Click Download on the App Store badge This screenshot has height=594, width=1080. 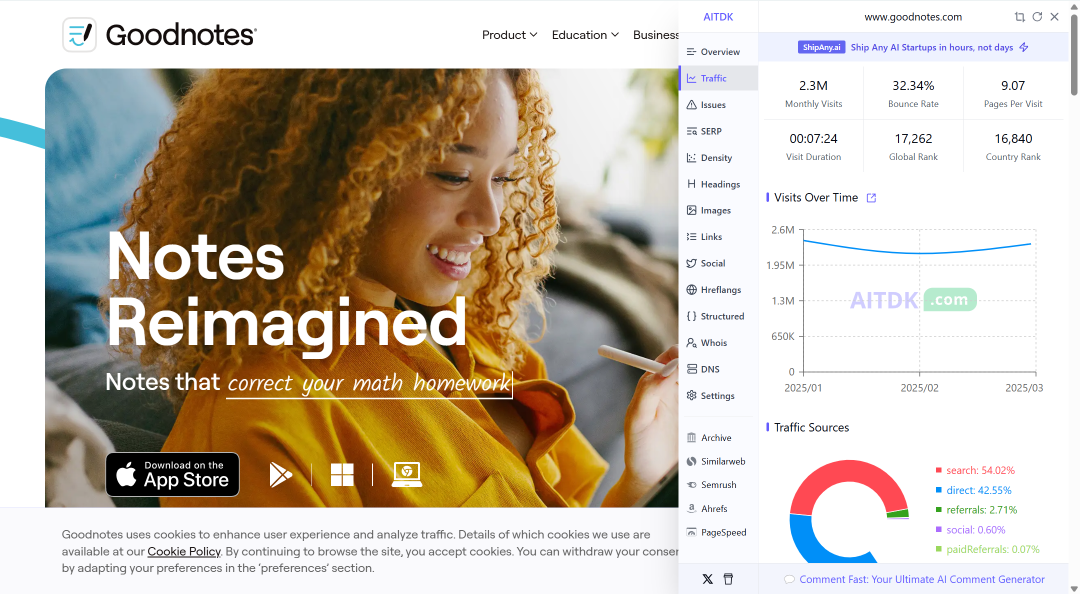(x=172, y=475)
